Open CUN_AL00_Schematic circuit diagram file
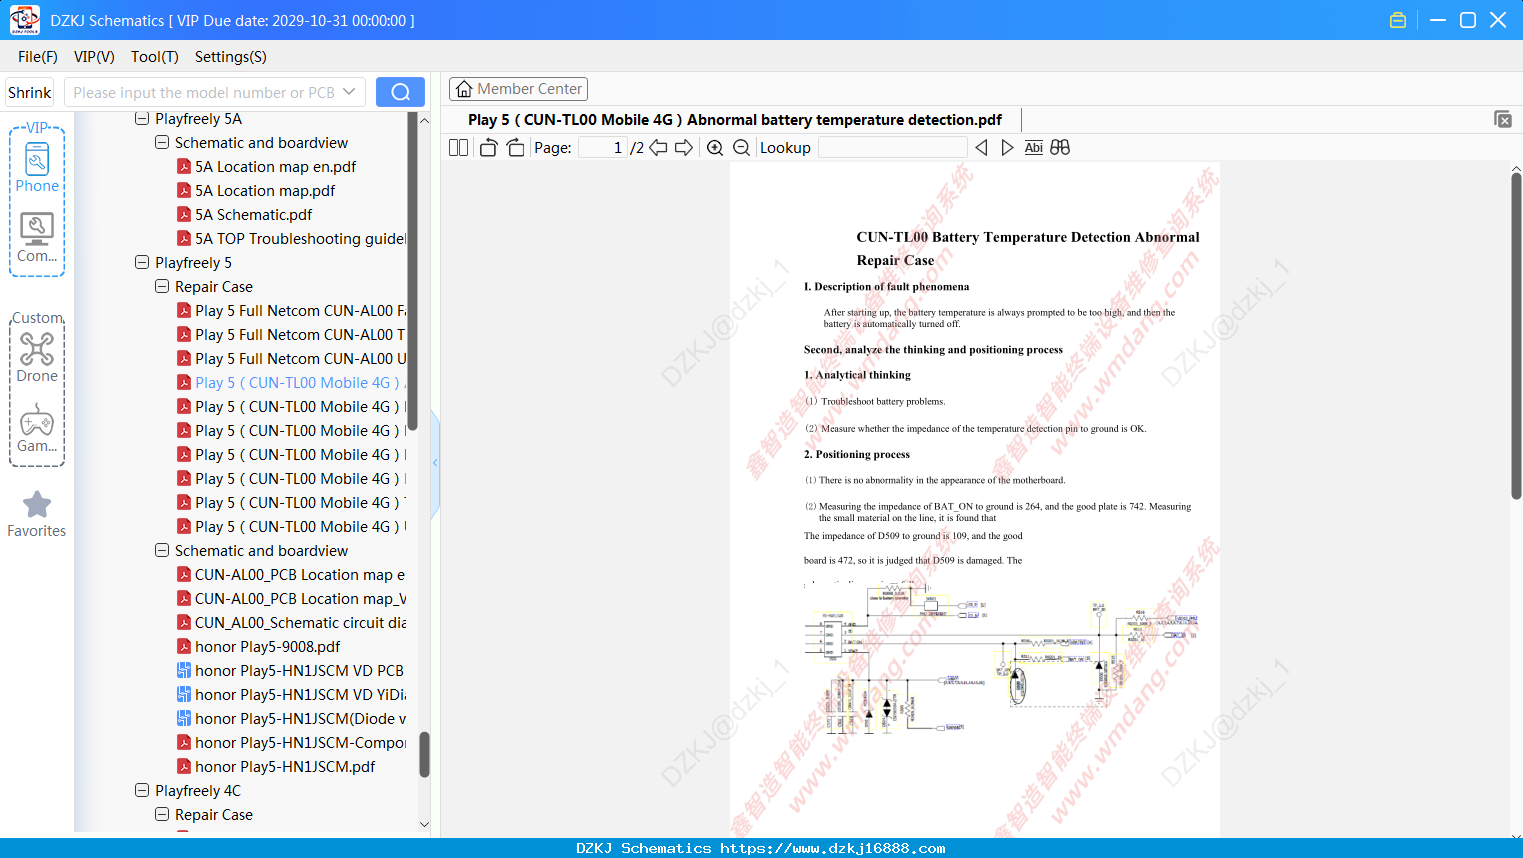The width and height of the screenshot is (1523, 858). click(x=300, y=622)
